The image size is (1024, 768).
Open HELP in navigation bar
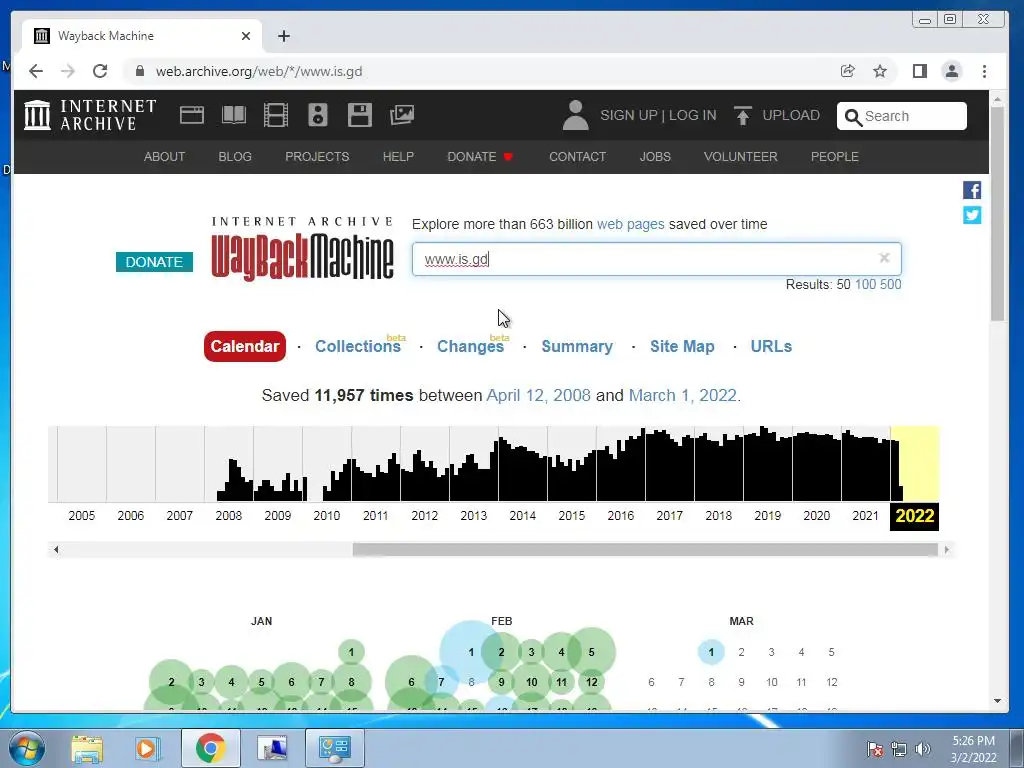point(398,157)
